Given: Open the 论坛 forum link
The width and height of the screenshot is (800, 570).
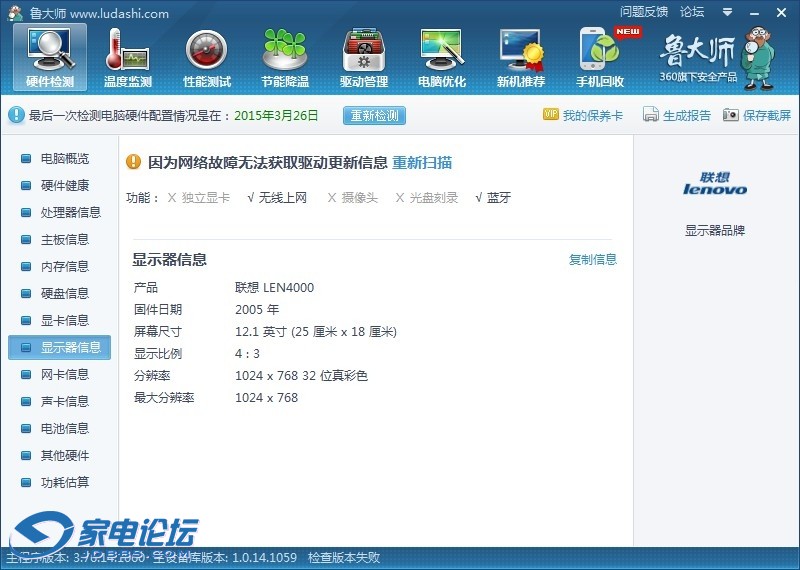Looking at the screenshot, I should click(692, 12).
